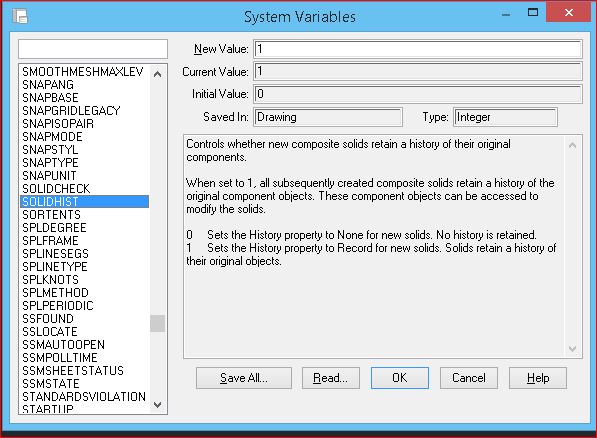The height and width of the screenshot is (438, 597).
Task: Click the Read... button
Action: pos(330,378)
